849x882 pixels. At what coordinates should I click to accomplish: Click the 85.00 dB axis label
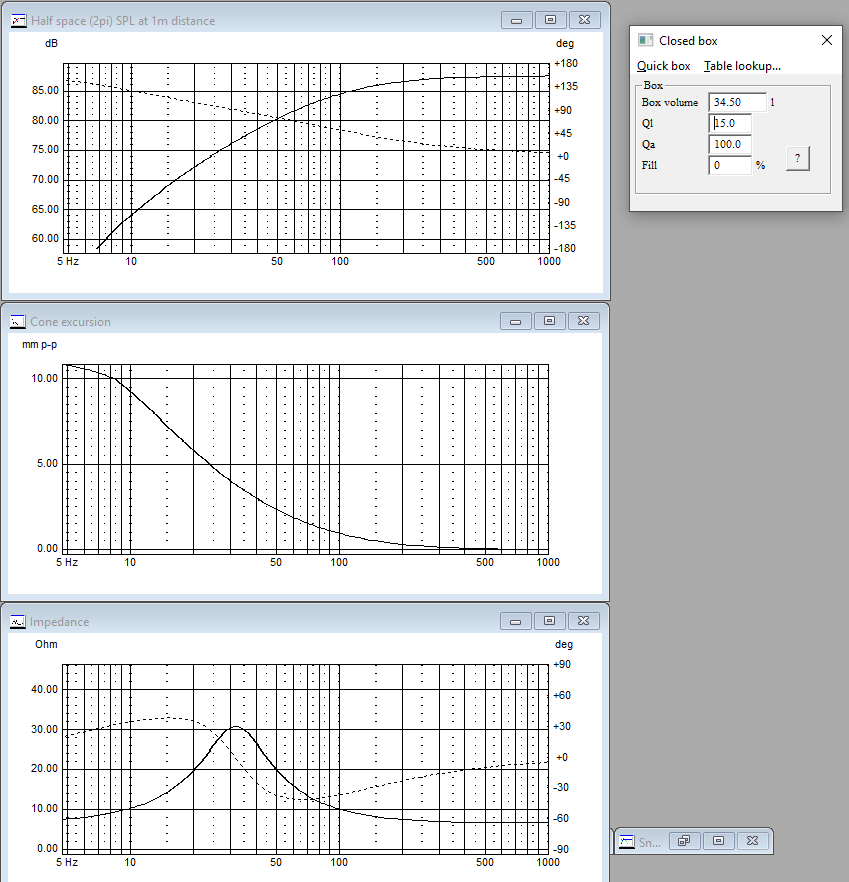click(45, 91)
